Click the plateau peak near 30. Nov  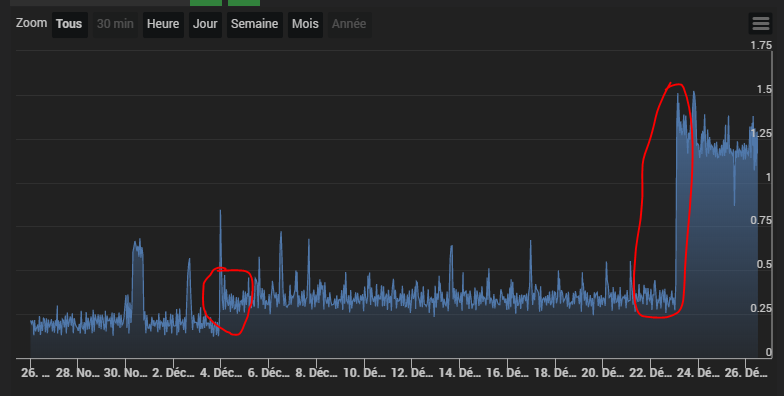[138, 244]
